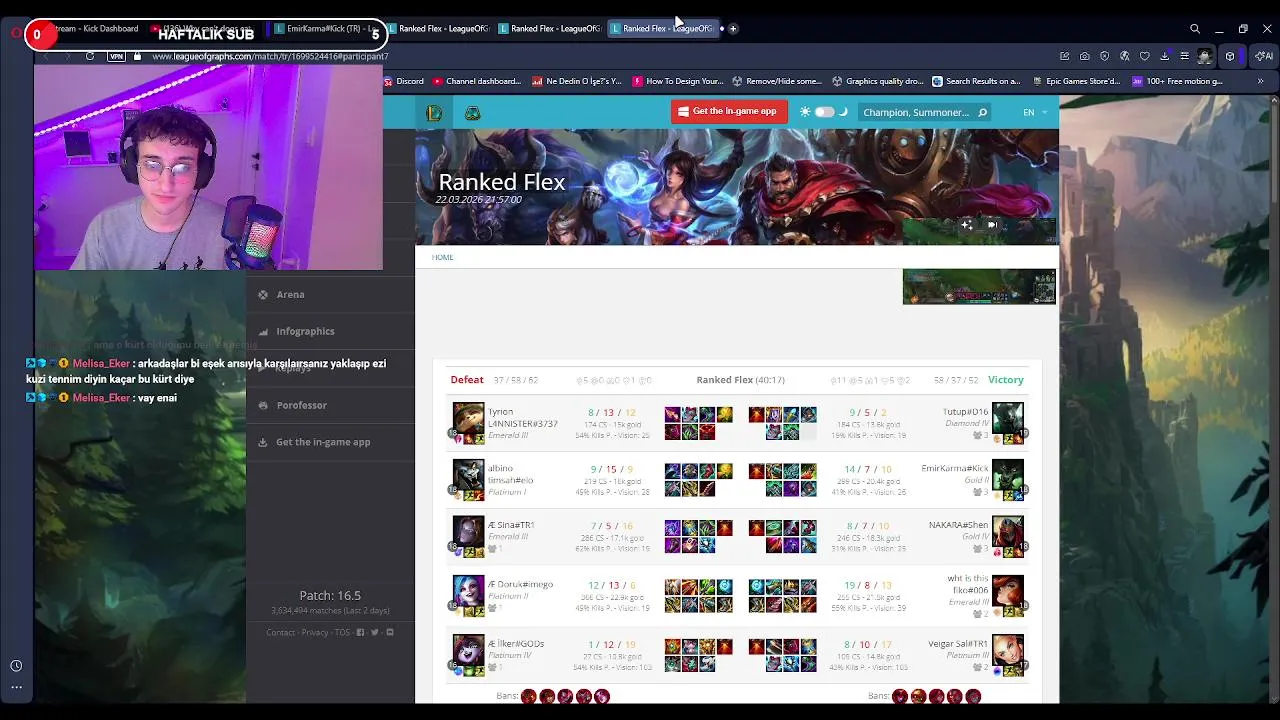Screen dimensions: 1280x720
Task: Click the Porofessor sidebar icon
Action: pyautogui.click(x=263, y=405)
